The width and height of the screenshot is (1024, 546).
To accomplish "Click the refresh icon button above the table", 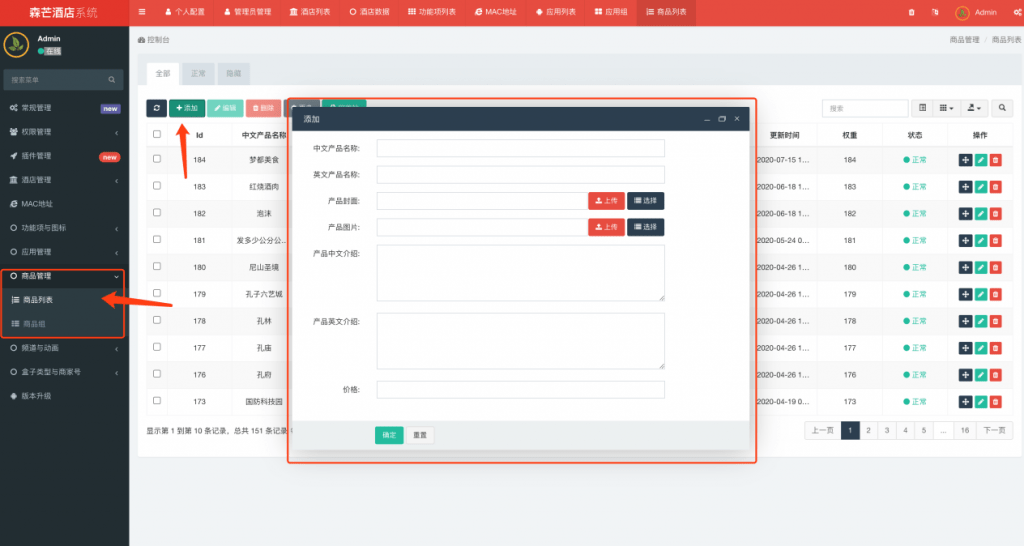I will [156, 108].
